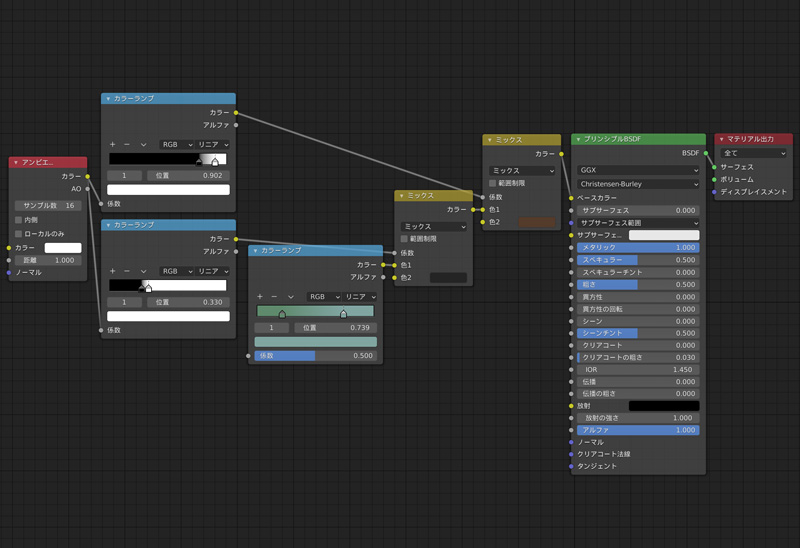
Task: Enable the 内側 checkbox
Action: pos(18,220)
